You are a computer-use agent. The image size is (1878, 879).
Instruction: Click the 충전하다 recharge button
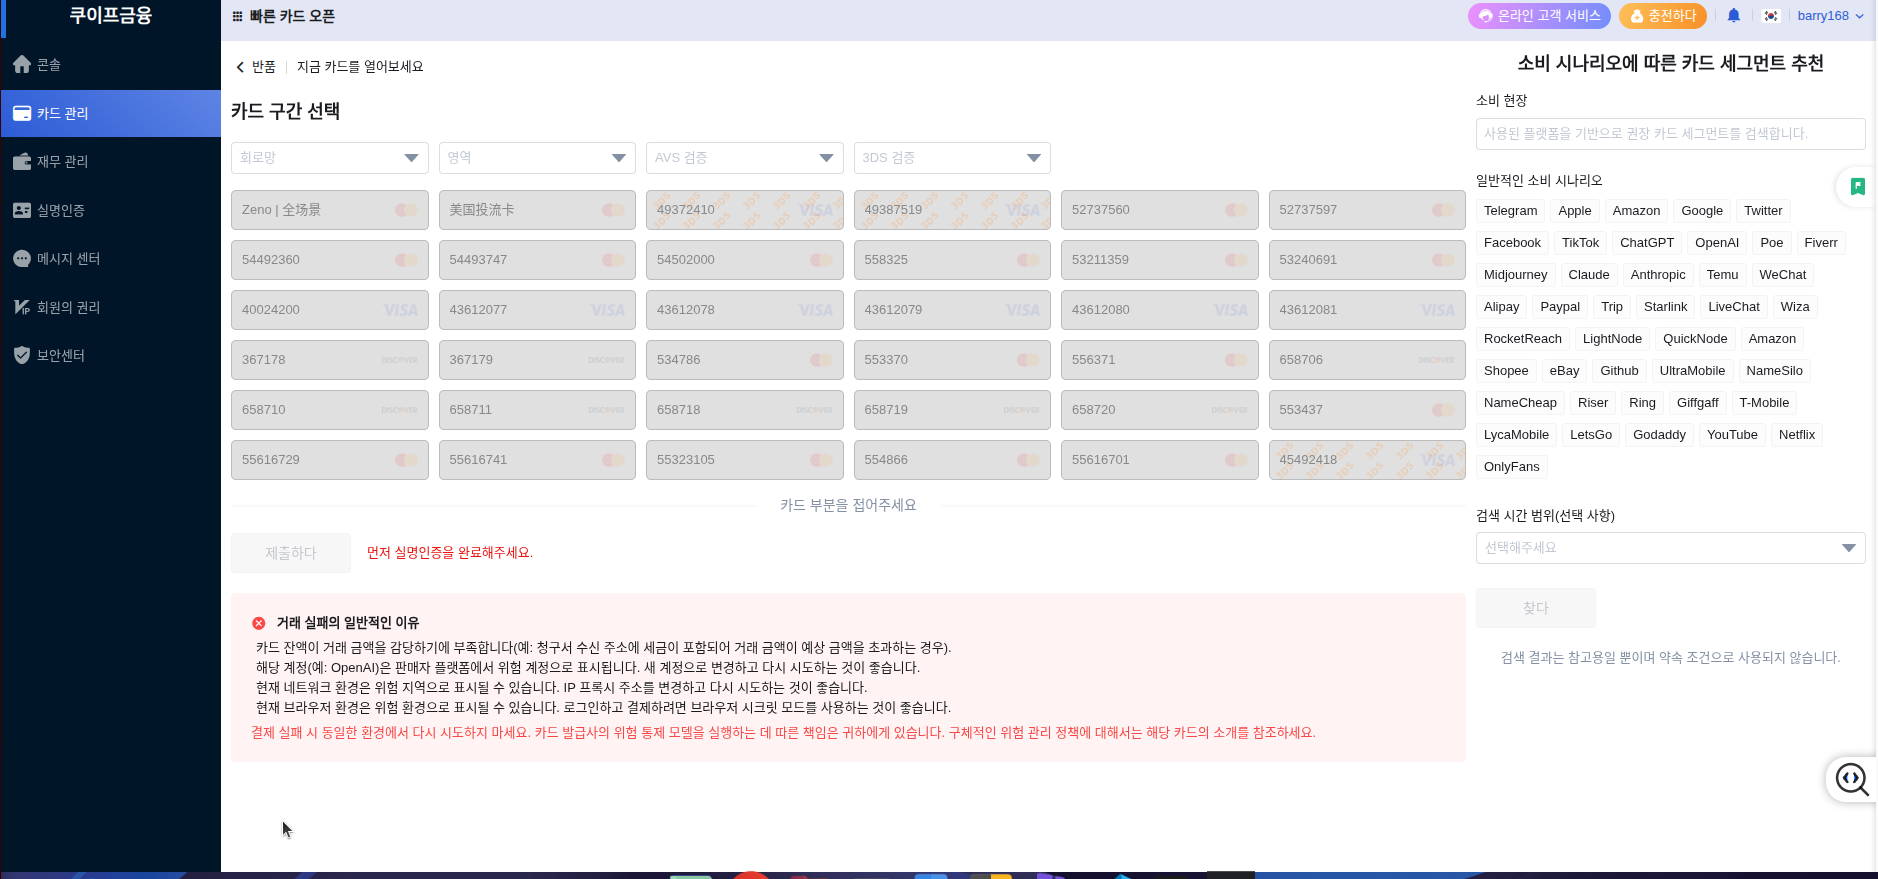[1662, 16]
